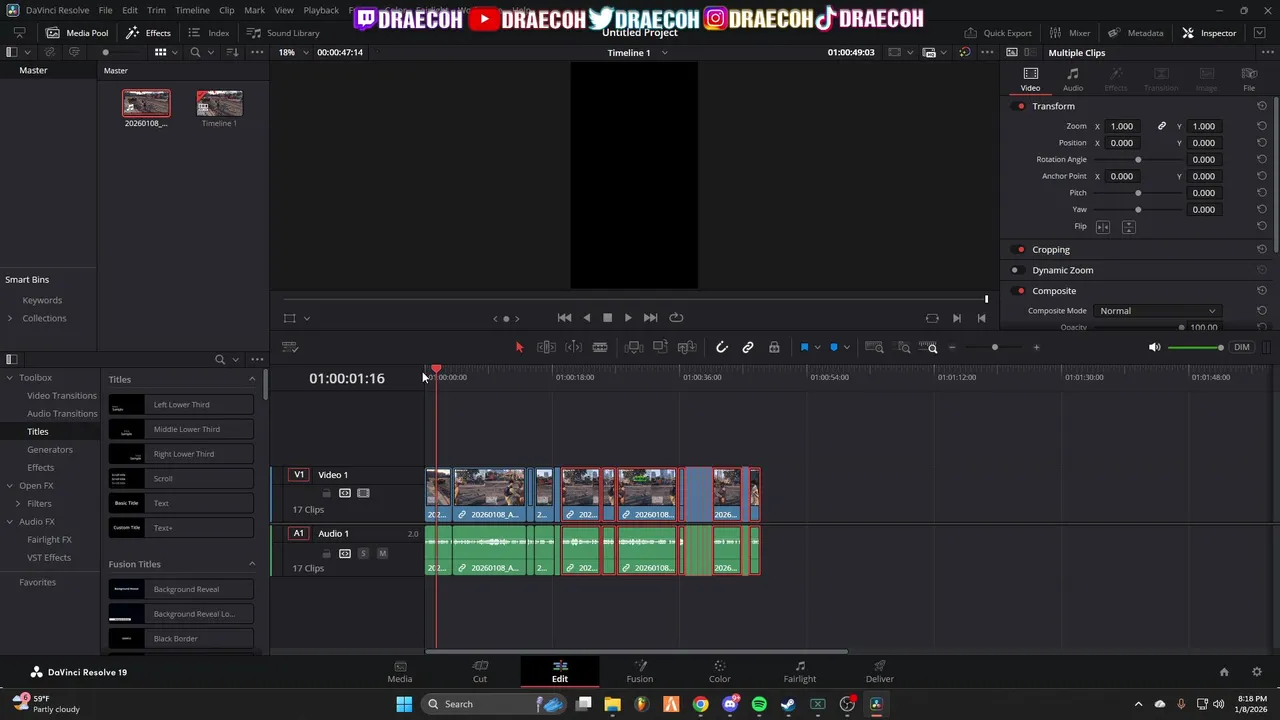Click the Full Extent Zoom icon
1280x720 pixels.
coord(874,347)
